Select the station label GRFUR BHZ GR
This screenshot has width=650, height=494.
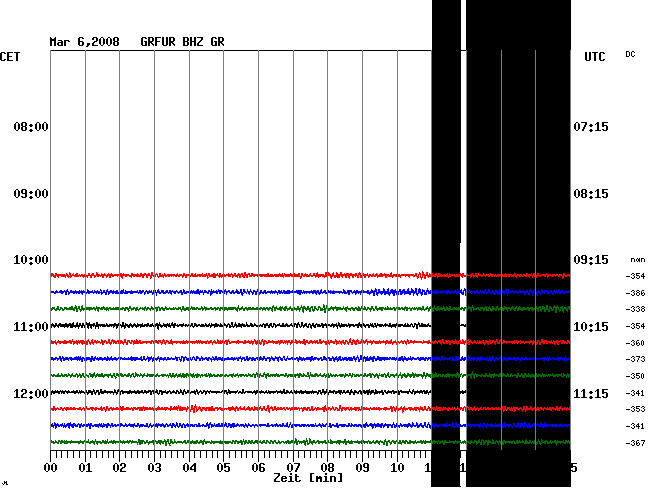182,42
